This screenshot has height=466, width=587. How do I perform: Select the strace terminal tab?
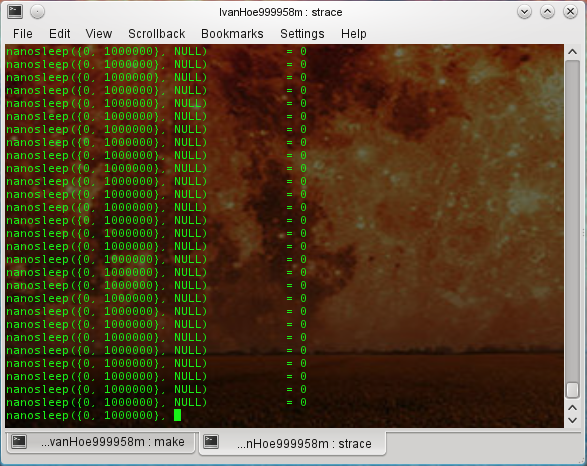coord(292,444)
